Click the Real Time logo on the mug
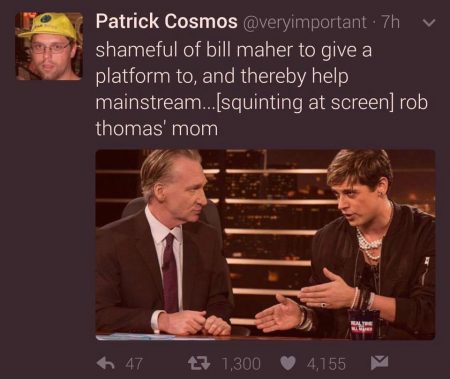Screen dimensions: 450x379 pyautogui.click(x=363, y=325)
